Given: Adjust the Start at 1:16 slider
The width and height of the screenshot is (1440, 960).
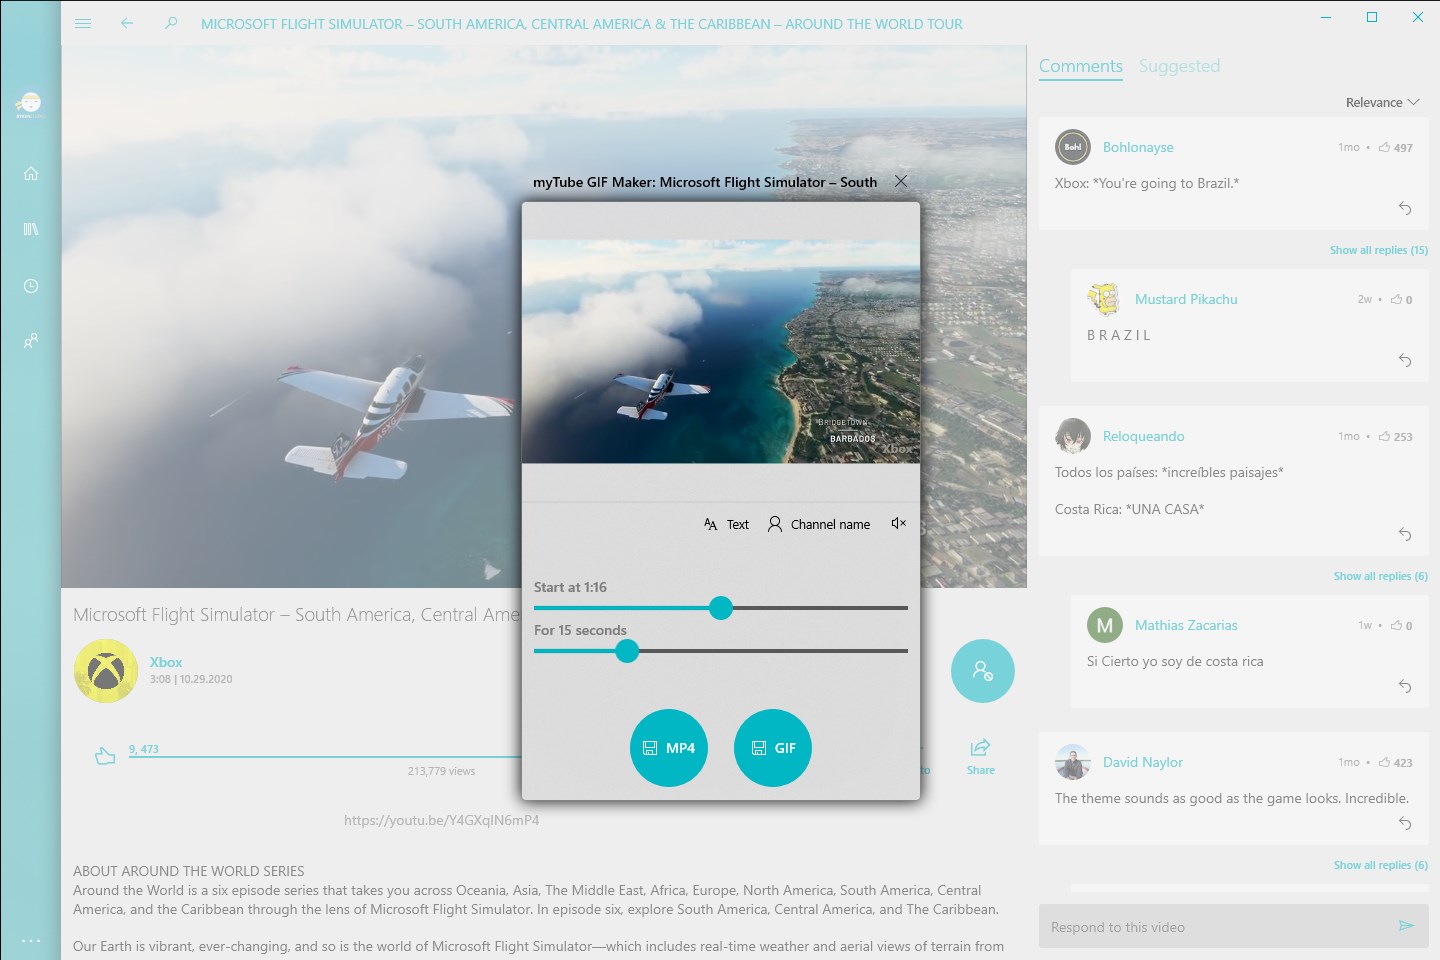Looking at the screenshot, I should (x=721, y=608).
